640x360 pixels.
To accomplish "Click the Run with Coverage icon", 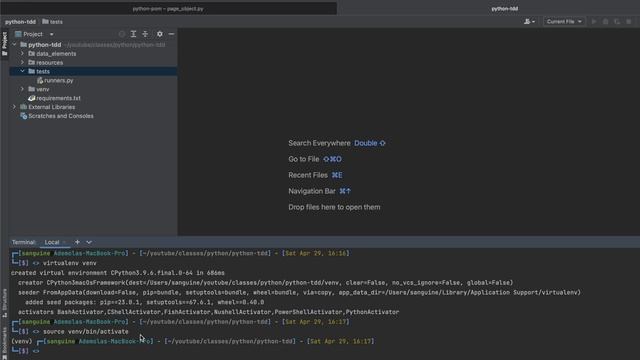I will click(617, 22).
